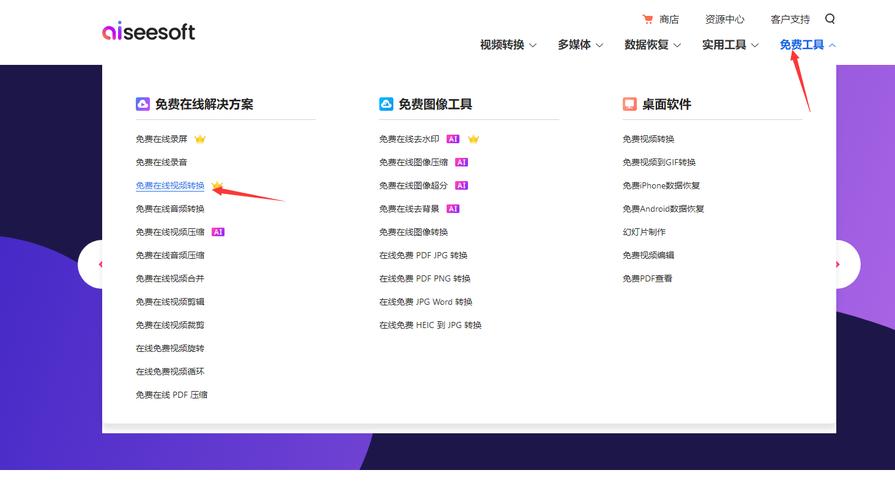Click the shopping cart icon beside 商店
The image size is (895, 500).
(647, 19)
